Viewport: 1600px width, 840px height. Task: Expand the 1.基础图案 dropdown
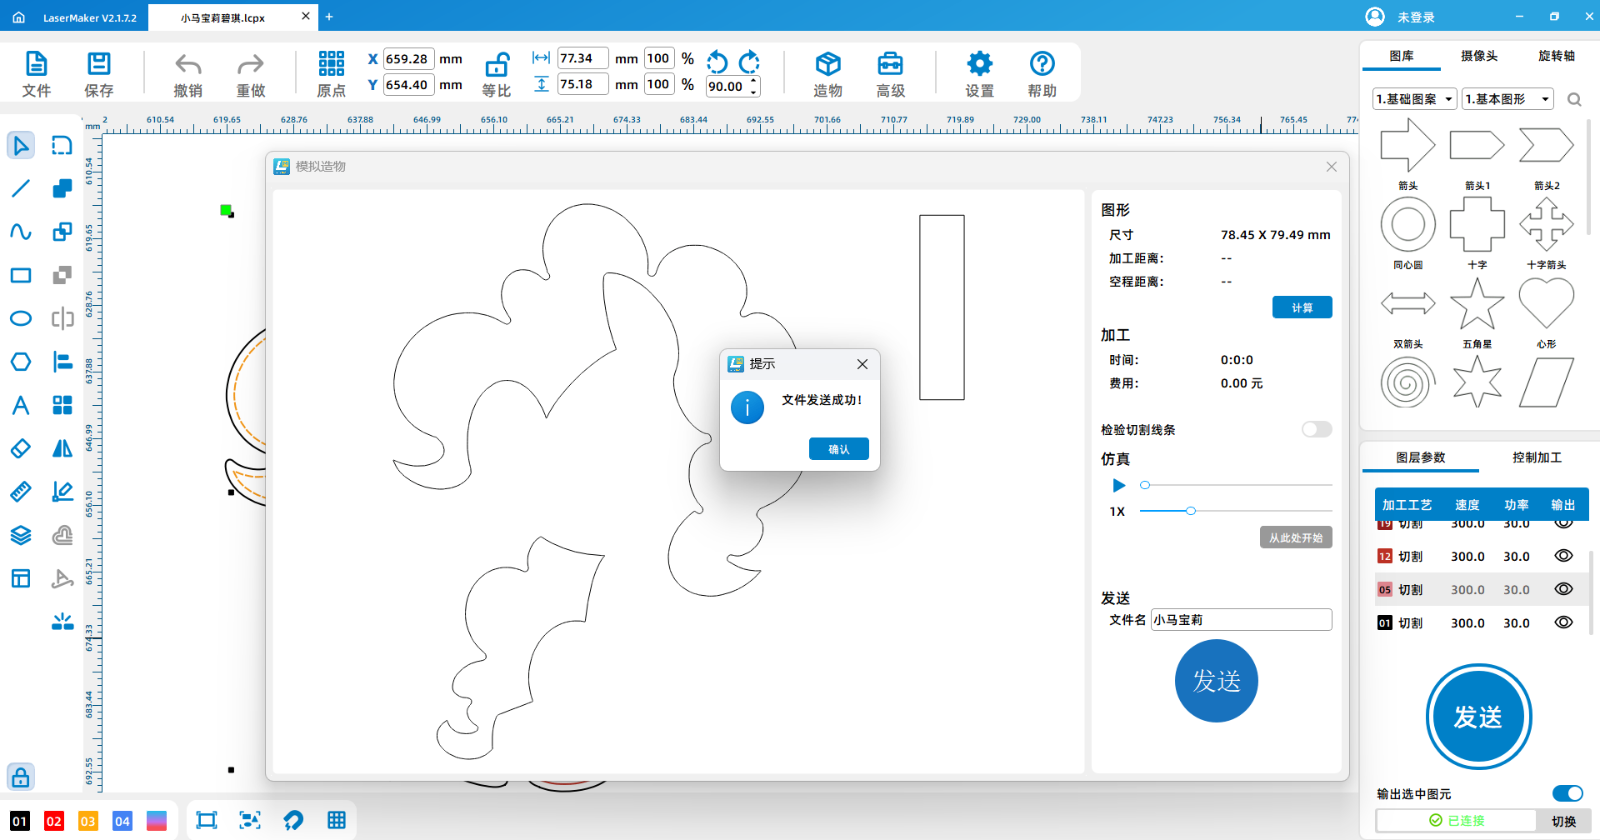1414,99
